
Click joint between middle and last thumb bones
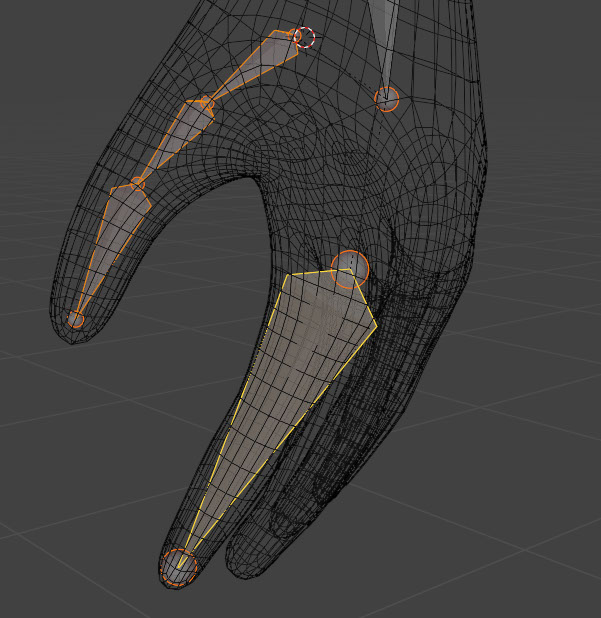[137, 185]
